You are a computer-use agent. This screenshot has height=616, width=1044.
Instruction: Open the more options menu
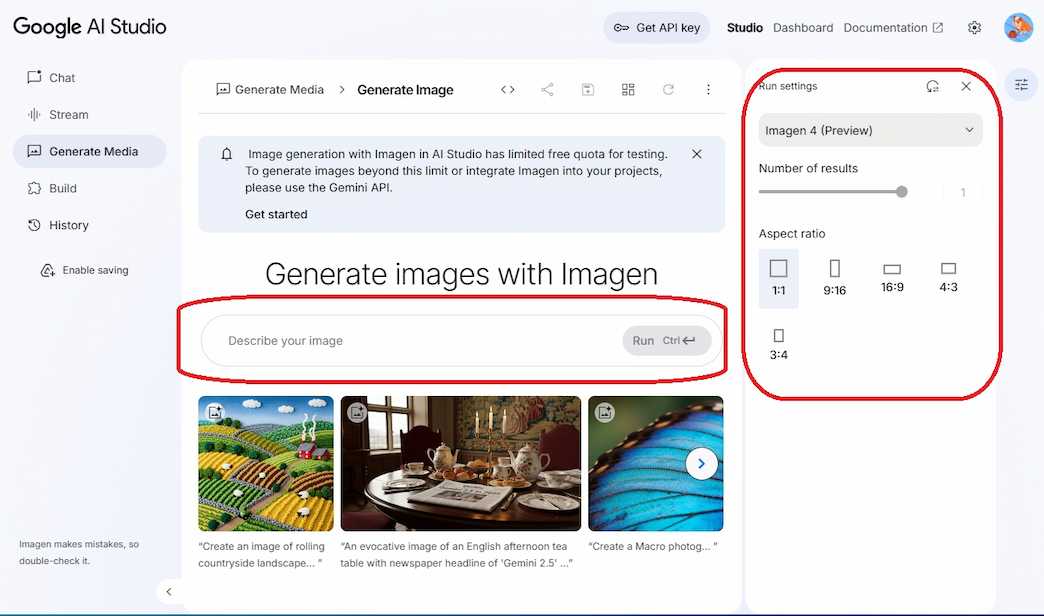(708, 89)
